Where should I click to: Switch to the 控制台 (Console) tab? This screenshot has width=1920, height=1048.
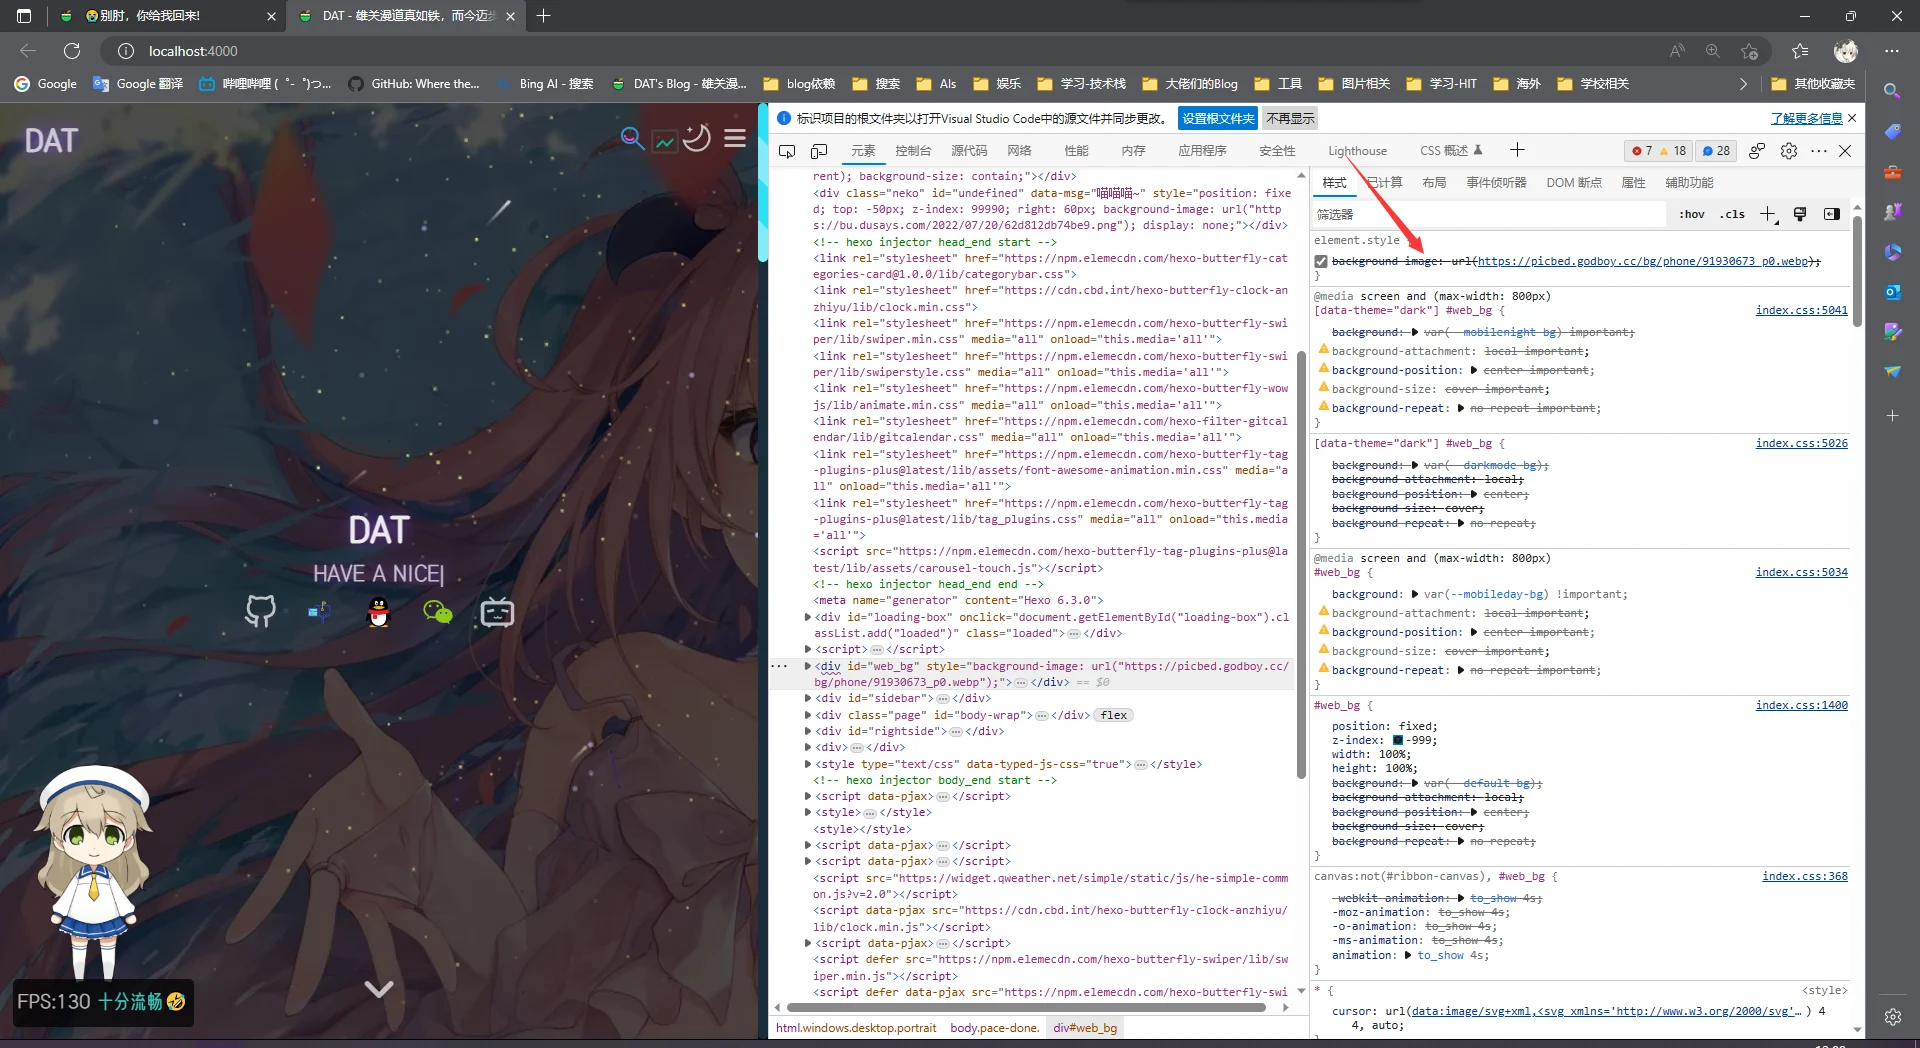point(913,151)
